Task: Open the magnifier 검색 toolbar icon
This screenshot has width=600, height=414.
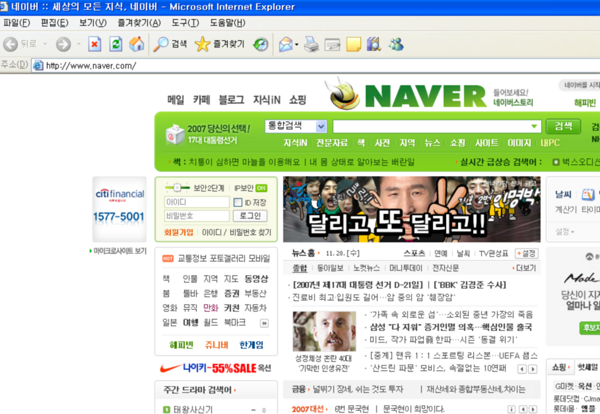Action: [161, 44]
